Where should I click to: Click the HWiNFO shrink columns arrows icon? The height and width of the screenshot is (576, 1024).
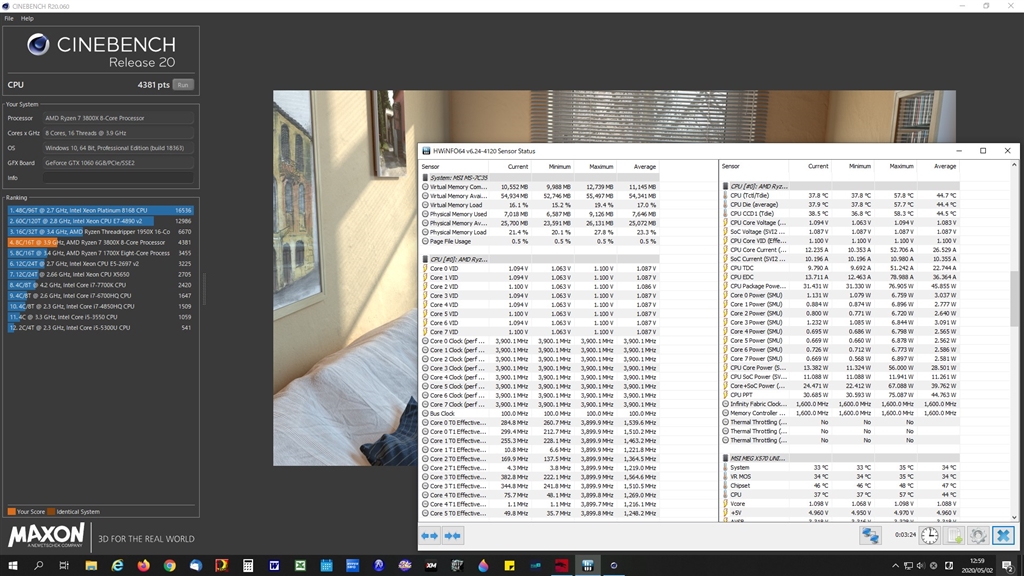pyautogui.click(x=453, y=536)
